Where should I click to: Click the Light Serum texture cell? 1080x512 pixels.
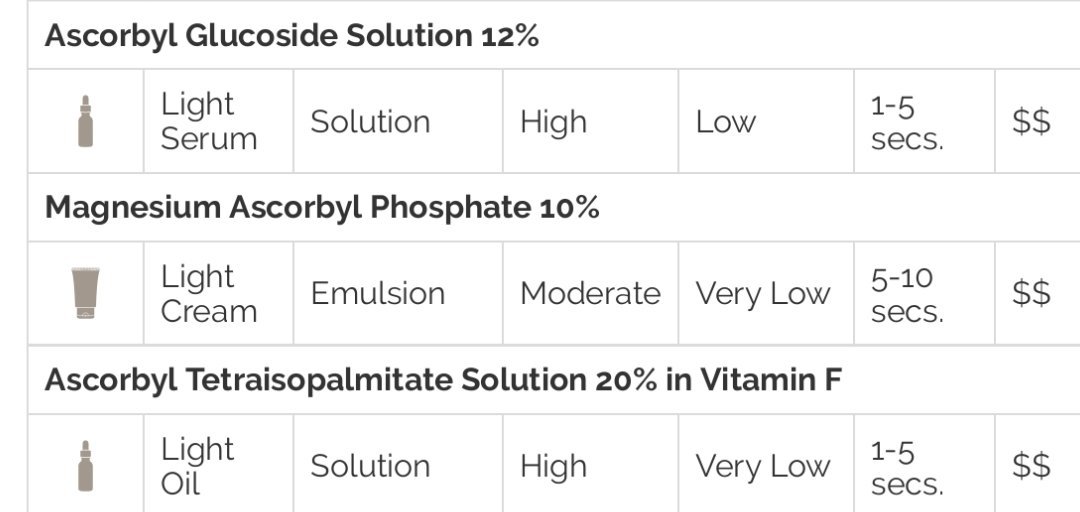[209, 122]
